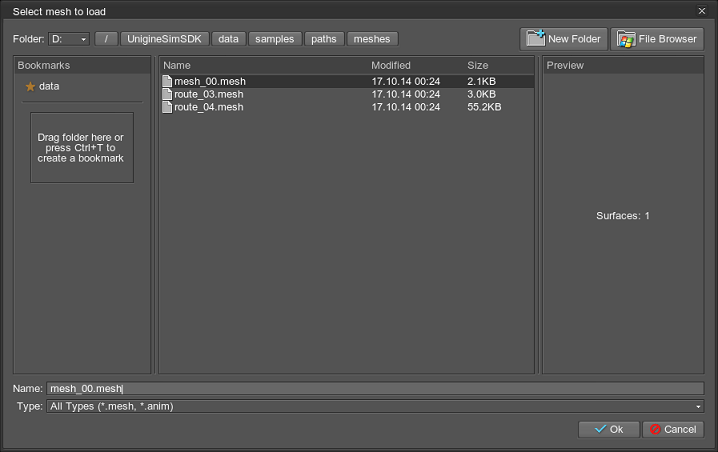Image resolution: width=718 pixels, height=452 pixels.
Task: Sort files by Name column header
Action: [x=260, y=65]
